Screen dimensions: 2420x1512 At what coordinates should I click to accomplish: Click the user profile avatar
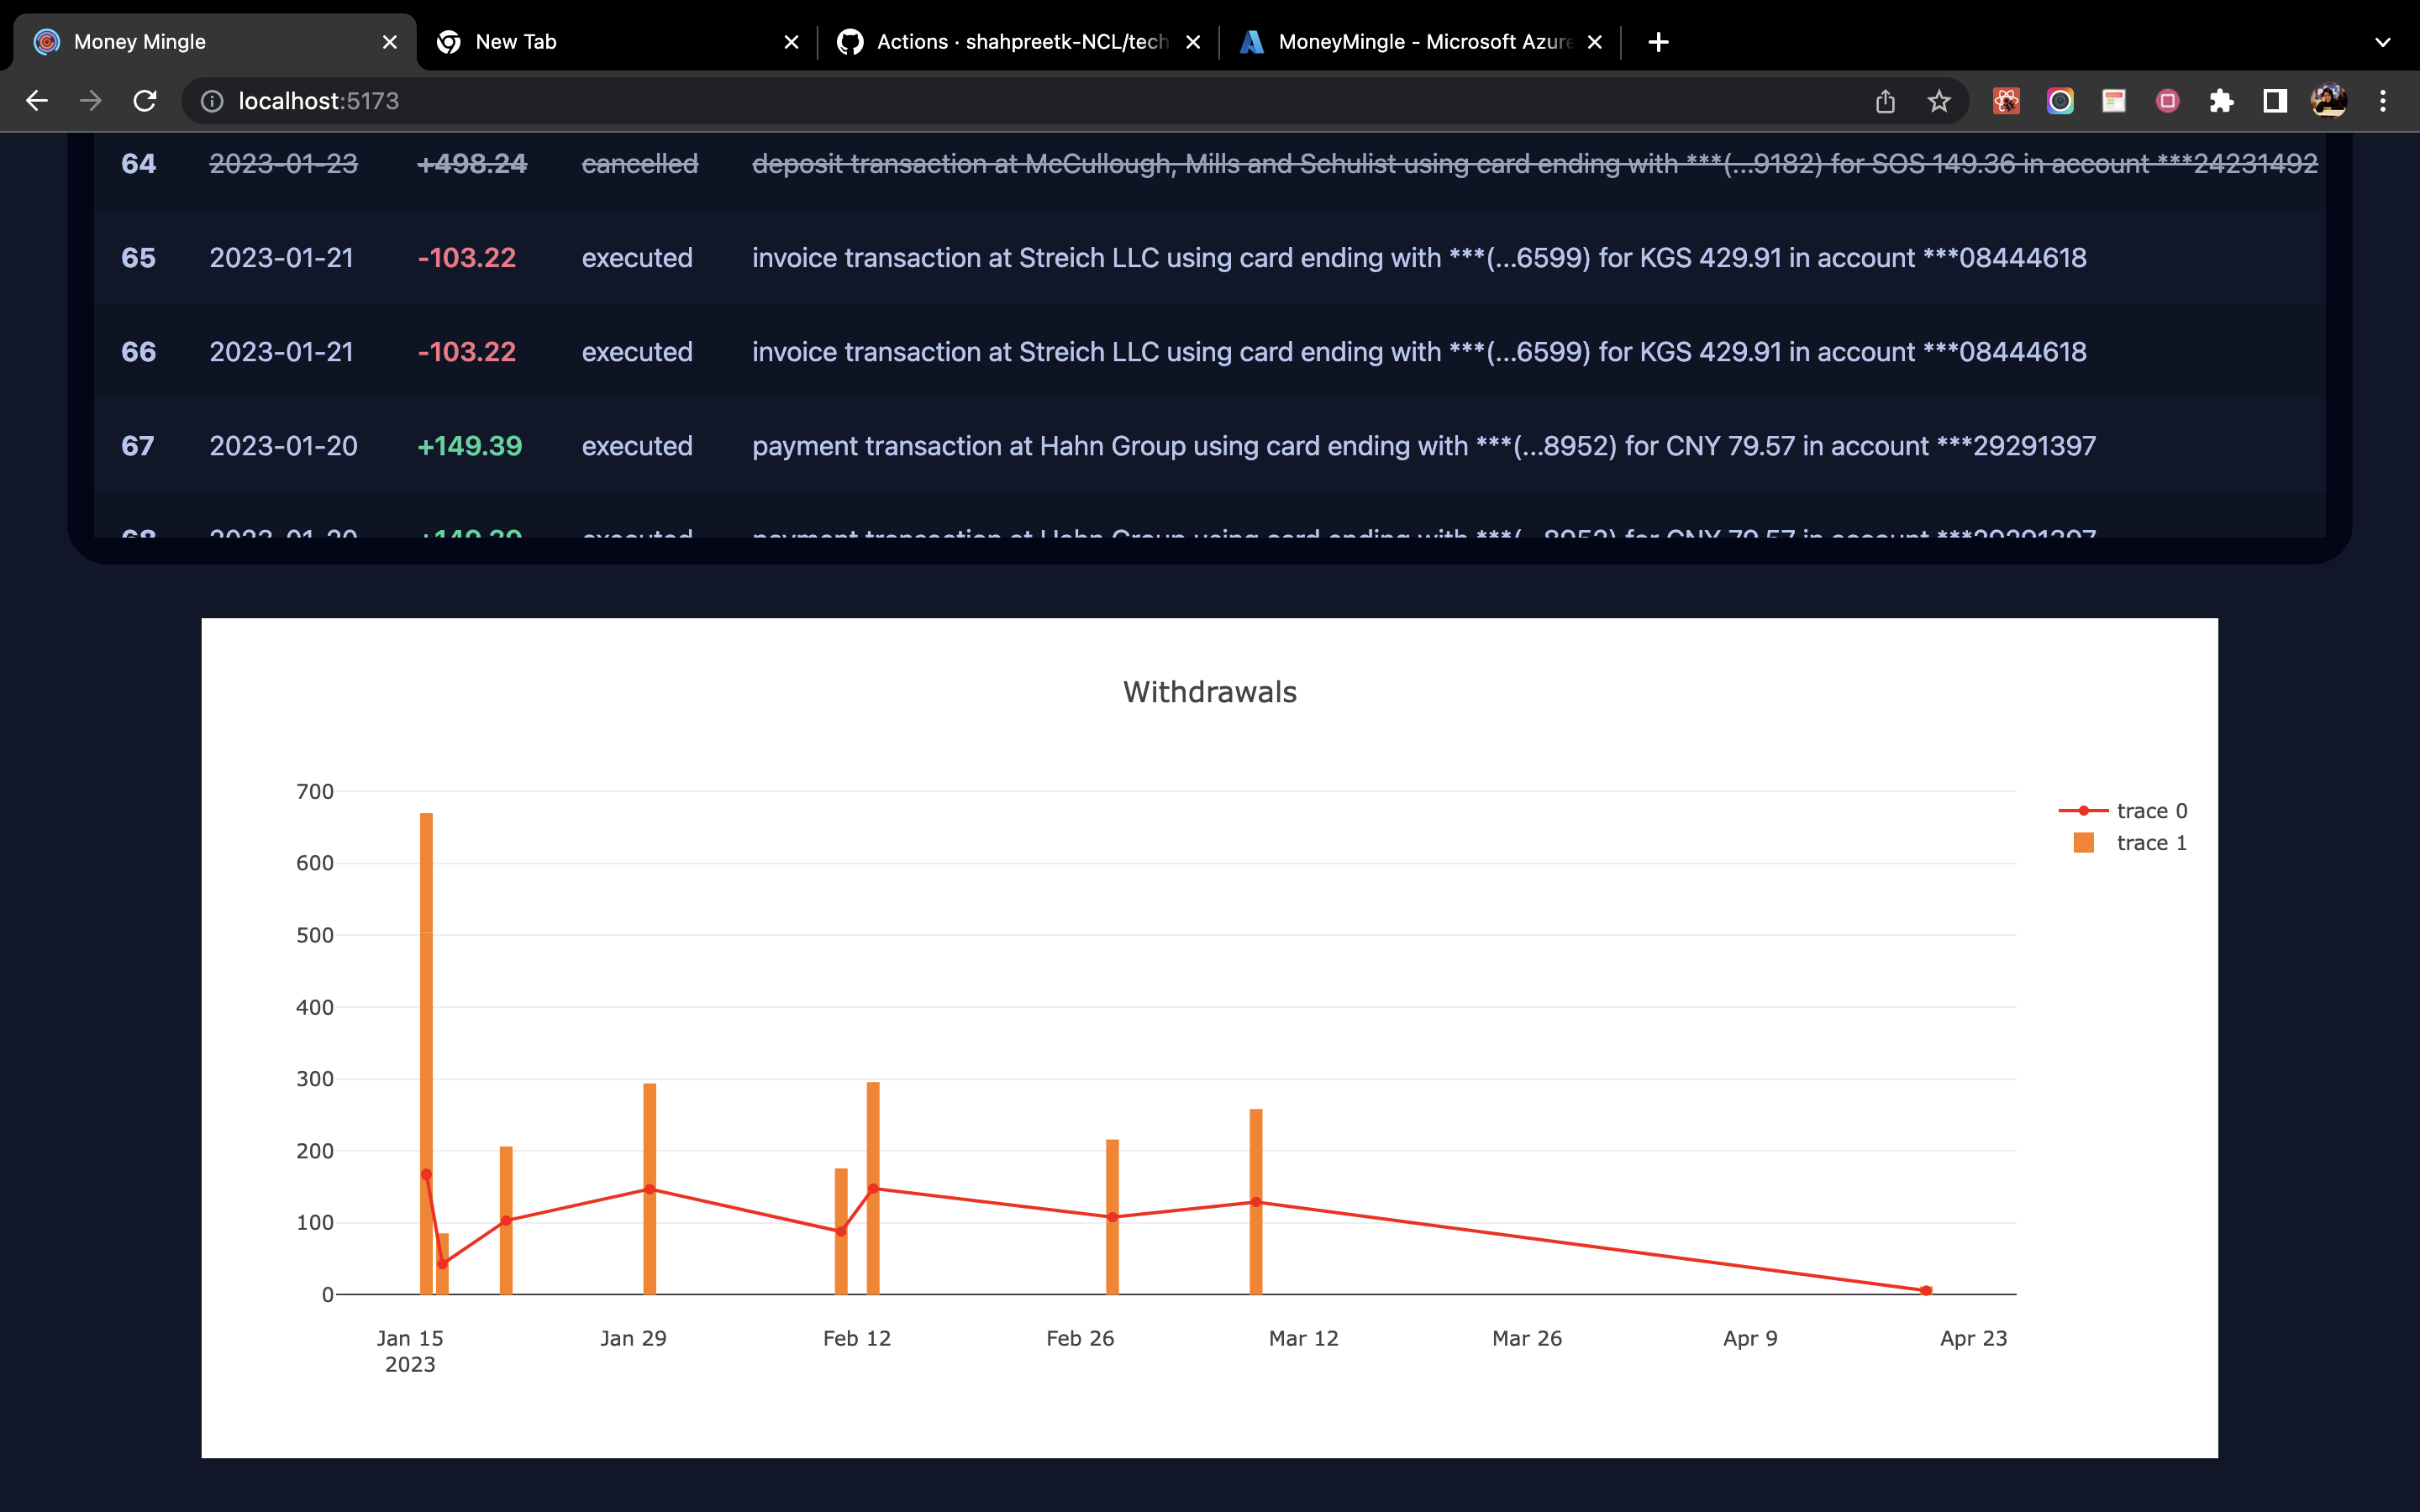(x=2328, y=101)
